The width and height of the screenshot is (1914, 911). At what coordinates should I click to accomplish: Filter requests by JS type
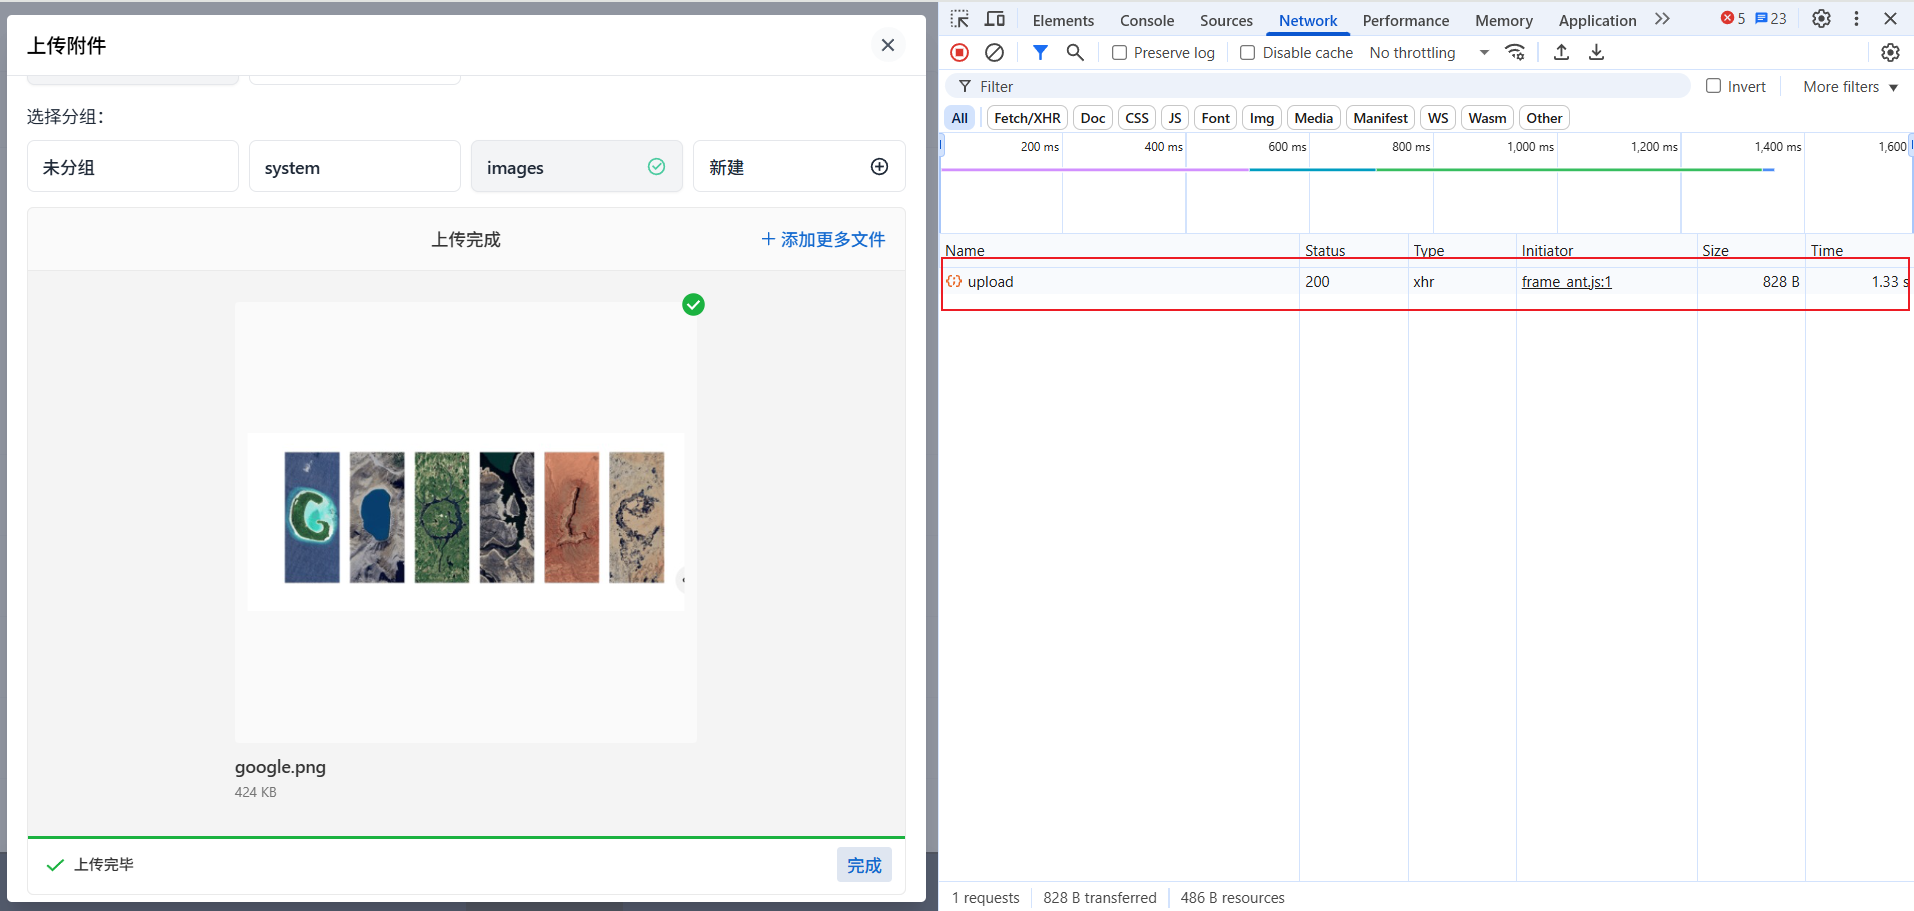1175,118
